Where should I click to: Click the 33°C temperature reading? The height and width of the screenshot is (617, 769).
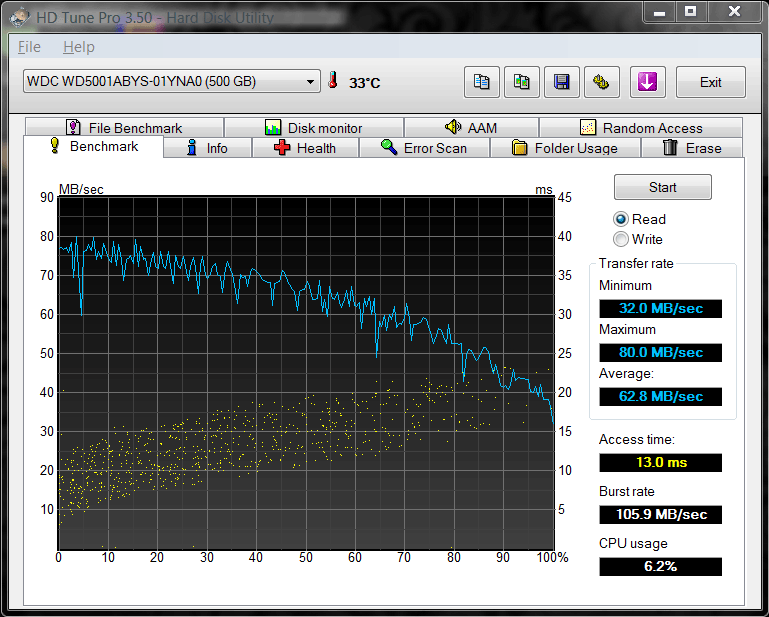[x=364, y=83]
